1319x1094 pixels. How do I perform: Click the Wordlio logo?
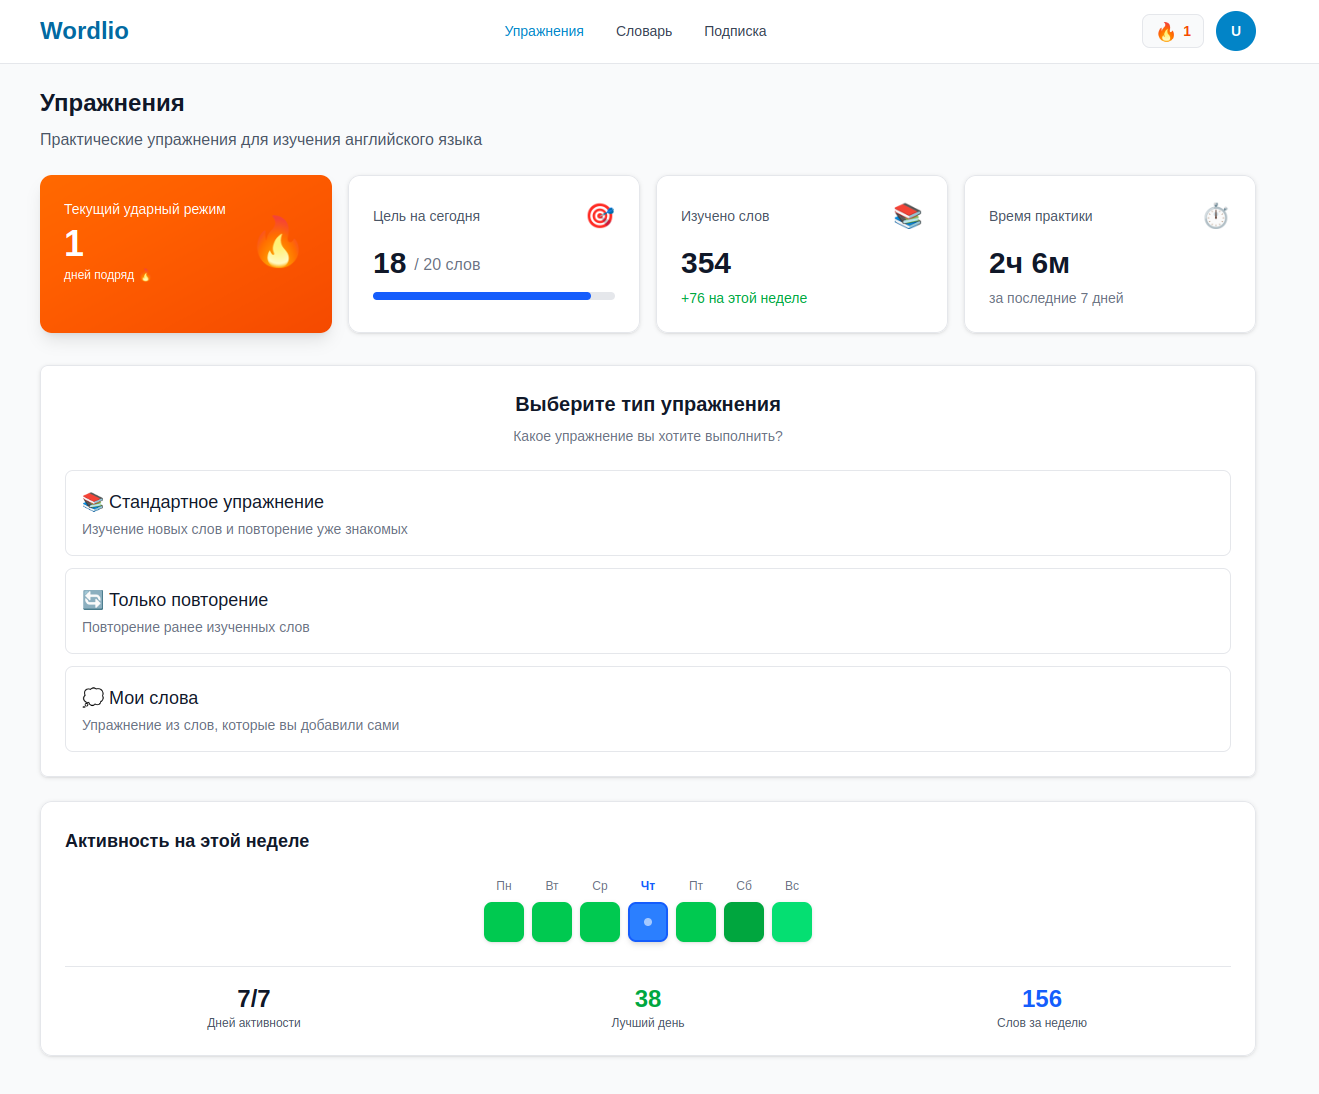point(84,30)
